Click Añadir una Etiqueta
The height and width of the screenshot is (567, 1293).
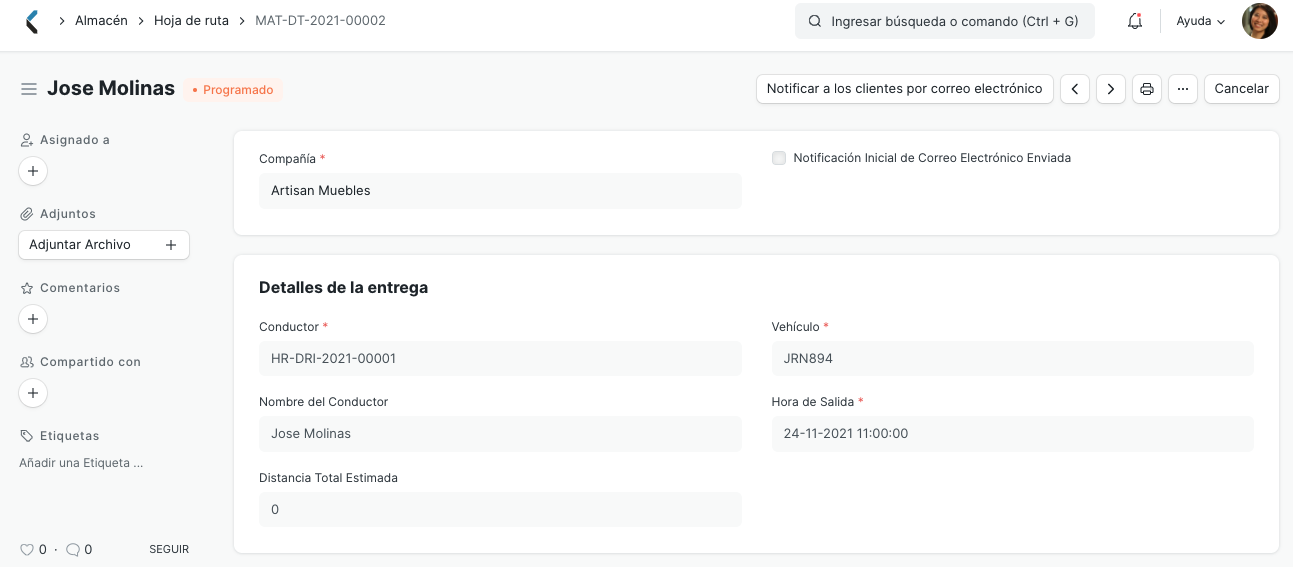pyautogui.click(x=81, y=463)
